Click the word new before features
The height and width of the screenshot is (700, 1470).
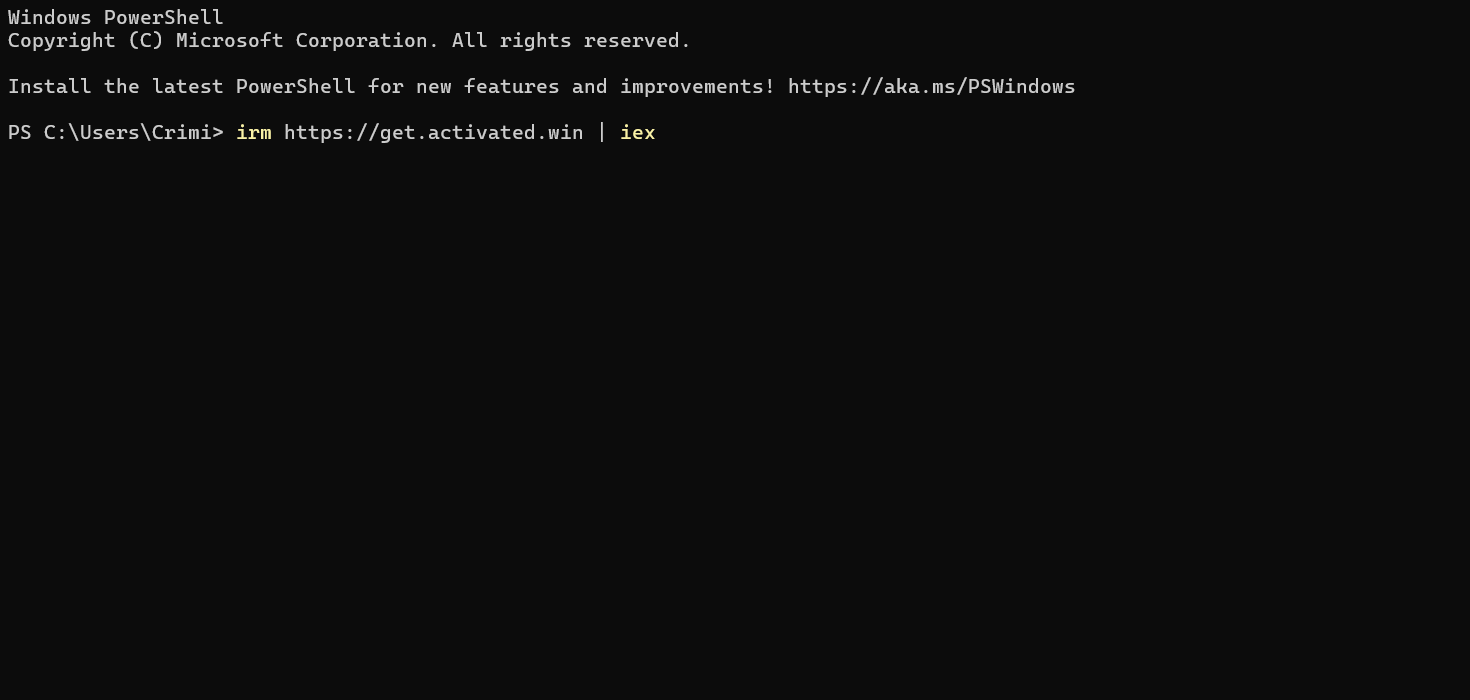(x=434, y=86)
